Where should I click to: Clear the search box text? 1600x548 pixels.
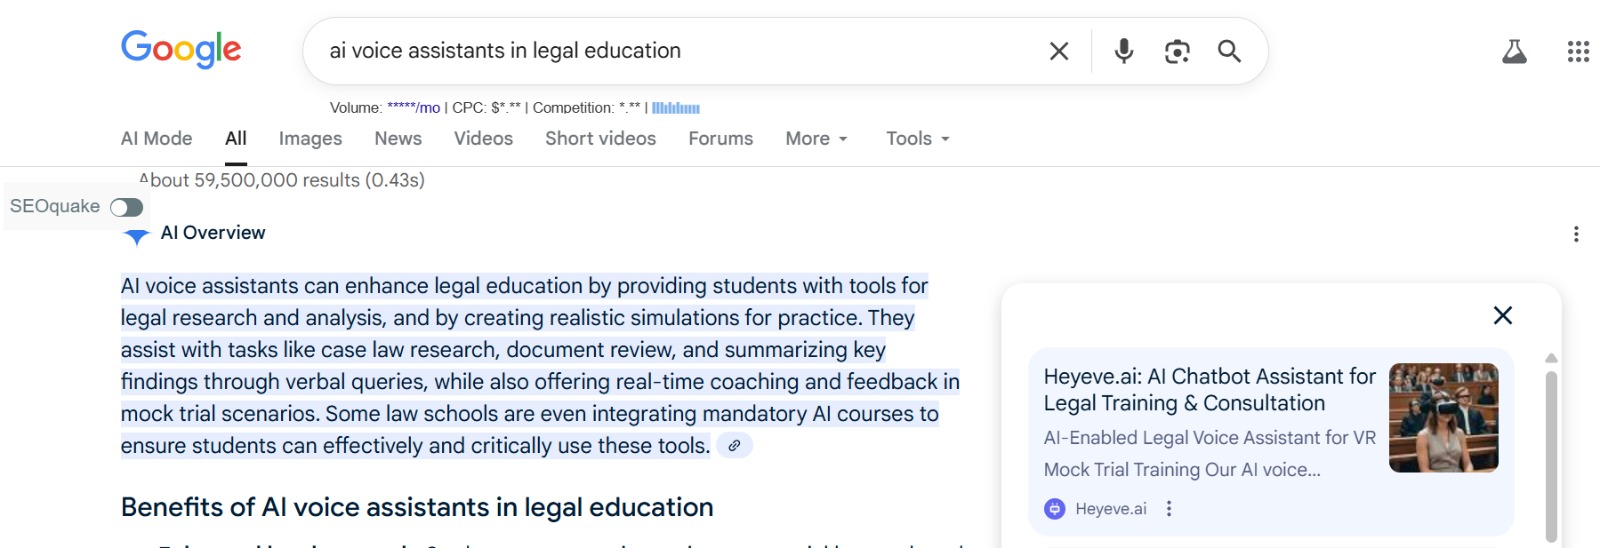point(1059,51)
